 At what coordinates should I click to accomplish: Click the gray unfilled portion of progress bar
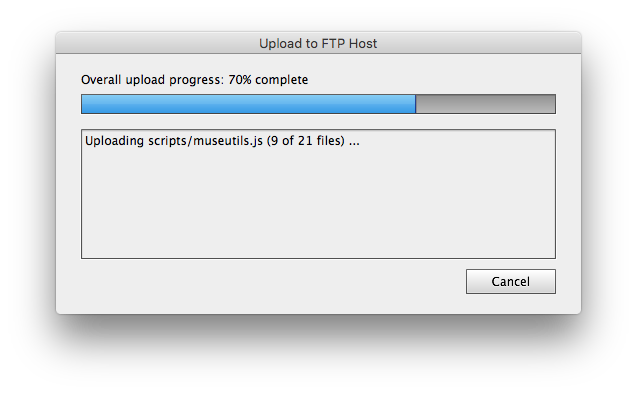485,104
